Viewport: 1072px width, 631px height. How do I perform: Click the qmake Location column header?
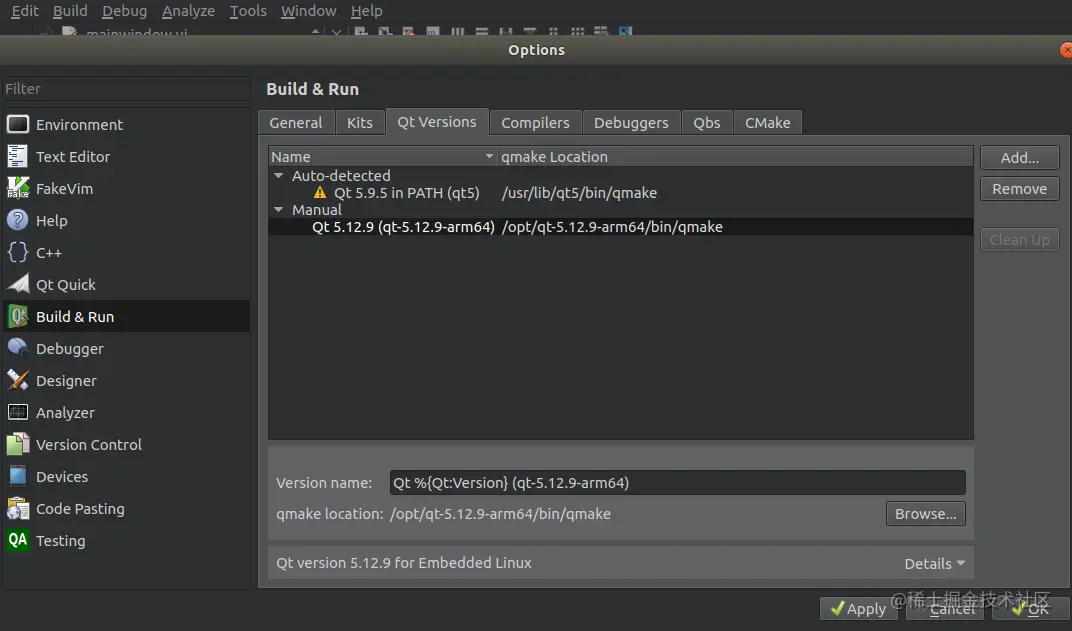pos(735,157)
